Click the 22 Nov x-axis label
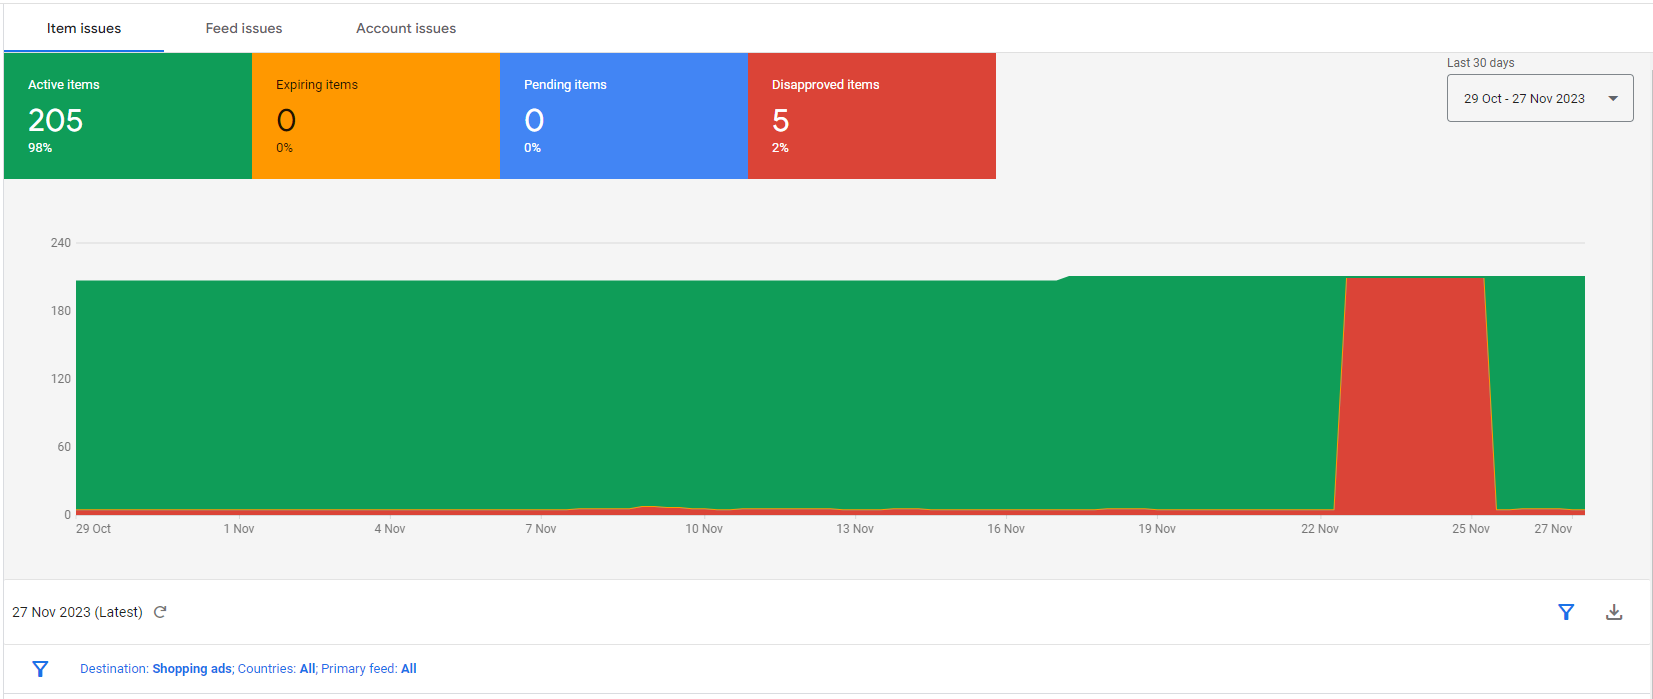The image size is (1653, 699). point(1319,529)
